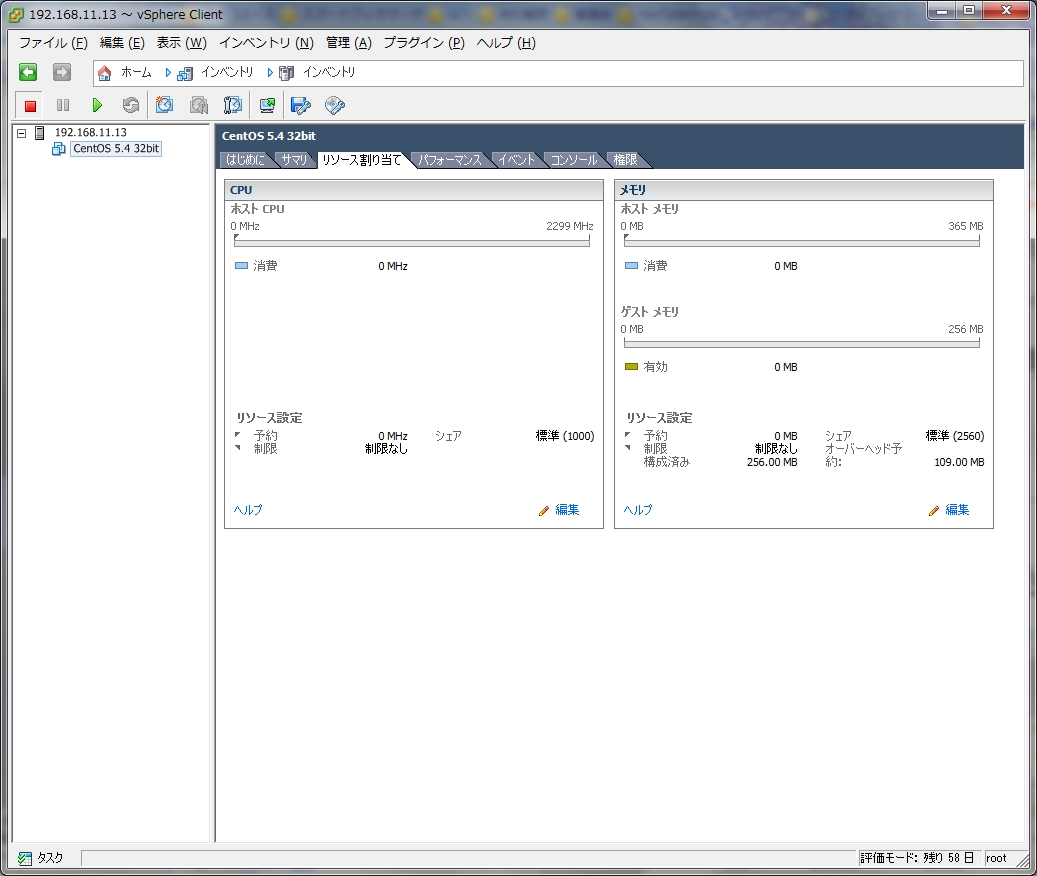Suspend VM with pause icon

point(63,105)
